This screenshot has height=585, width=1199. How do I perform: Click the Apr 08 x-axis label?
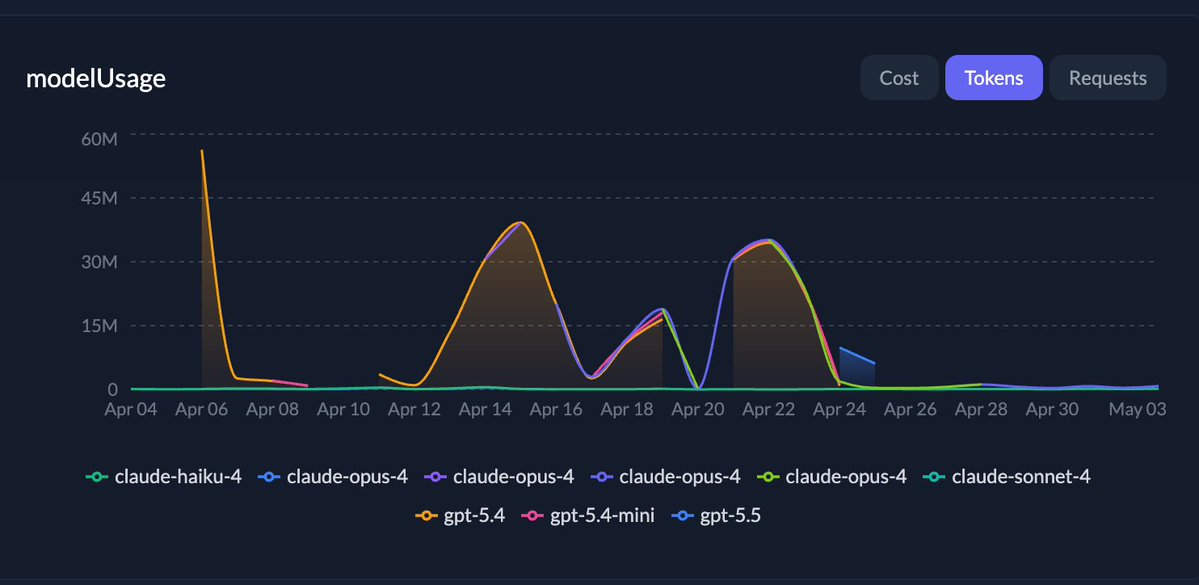tap(273, 410)
